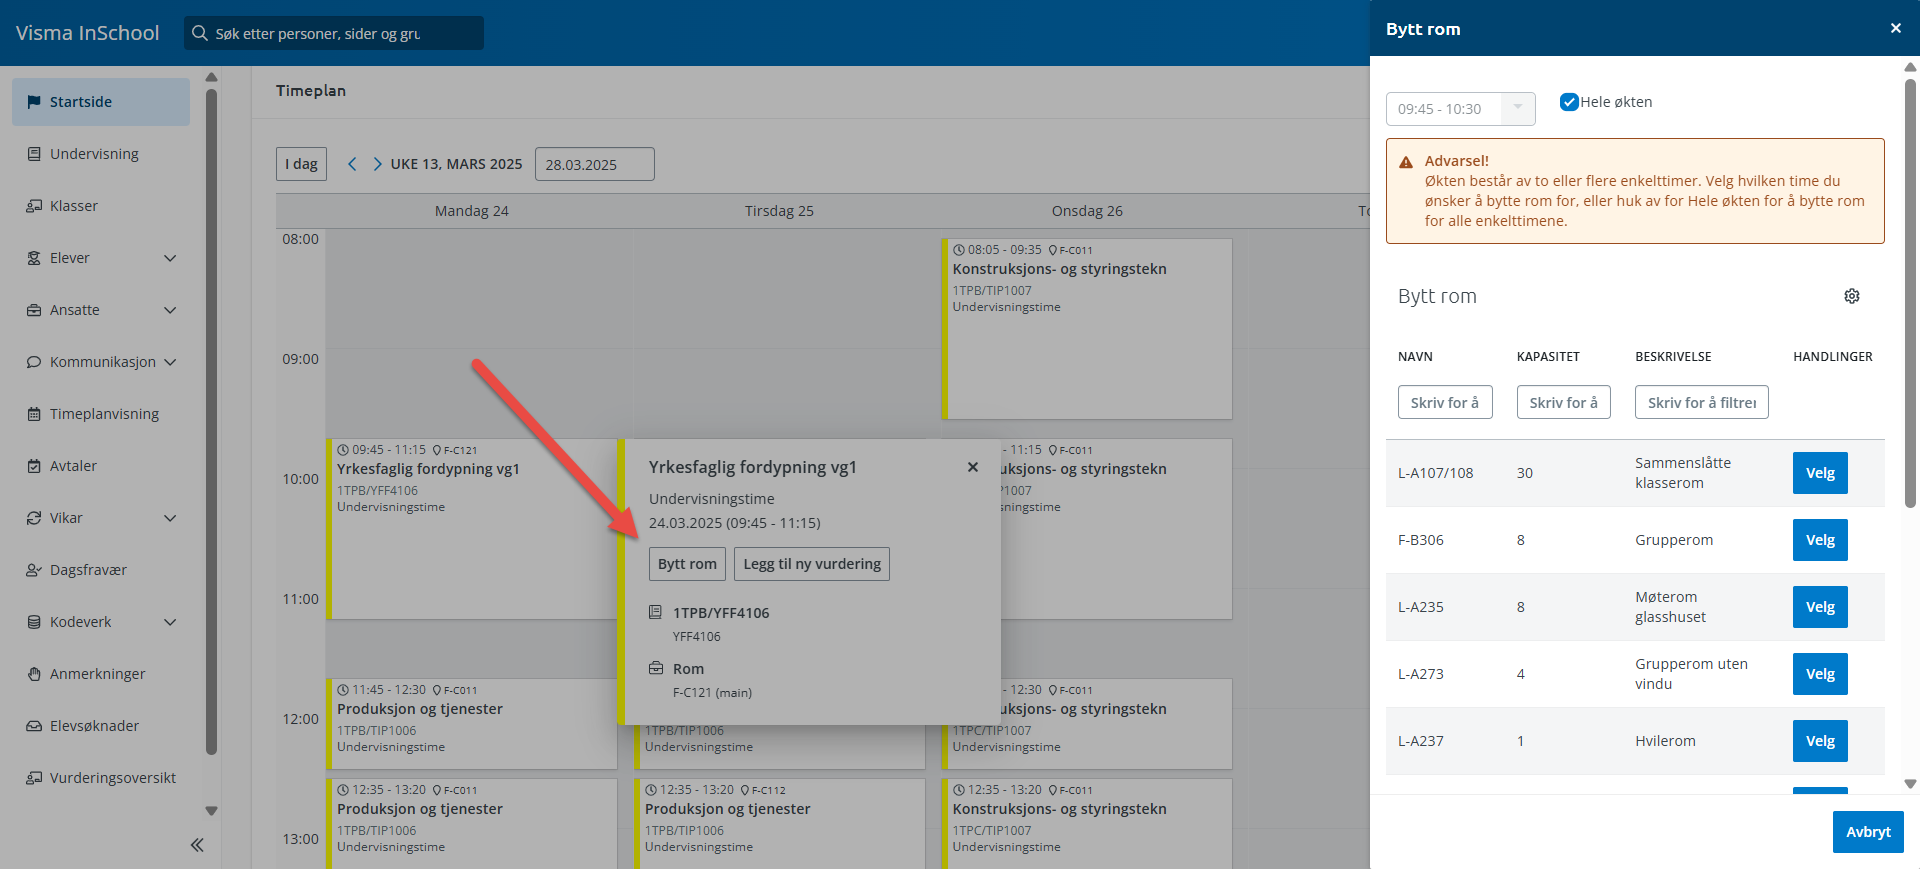Screen dimensions: 1920x869
Task: Open the Klasser menu item
Action: (101, 206)
